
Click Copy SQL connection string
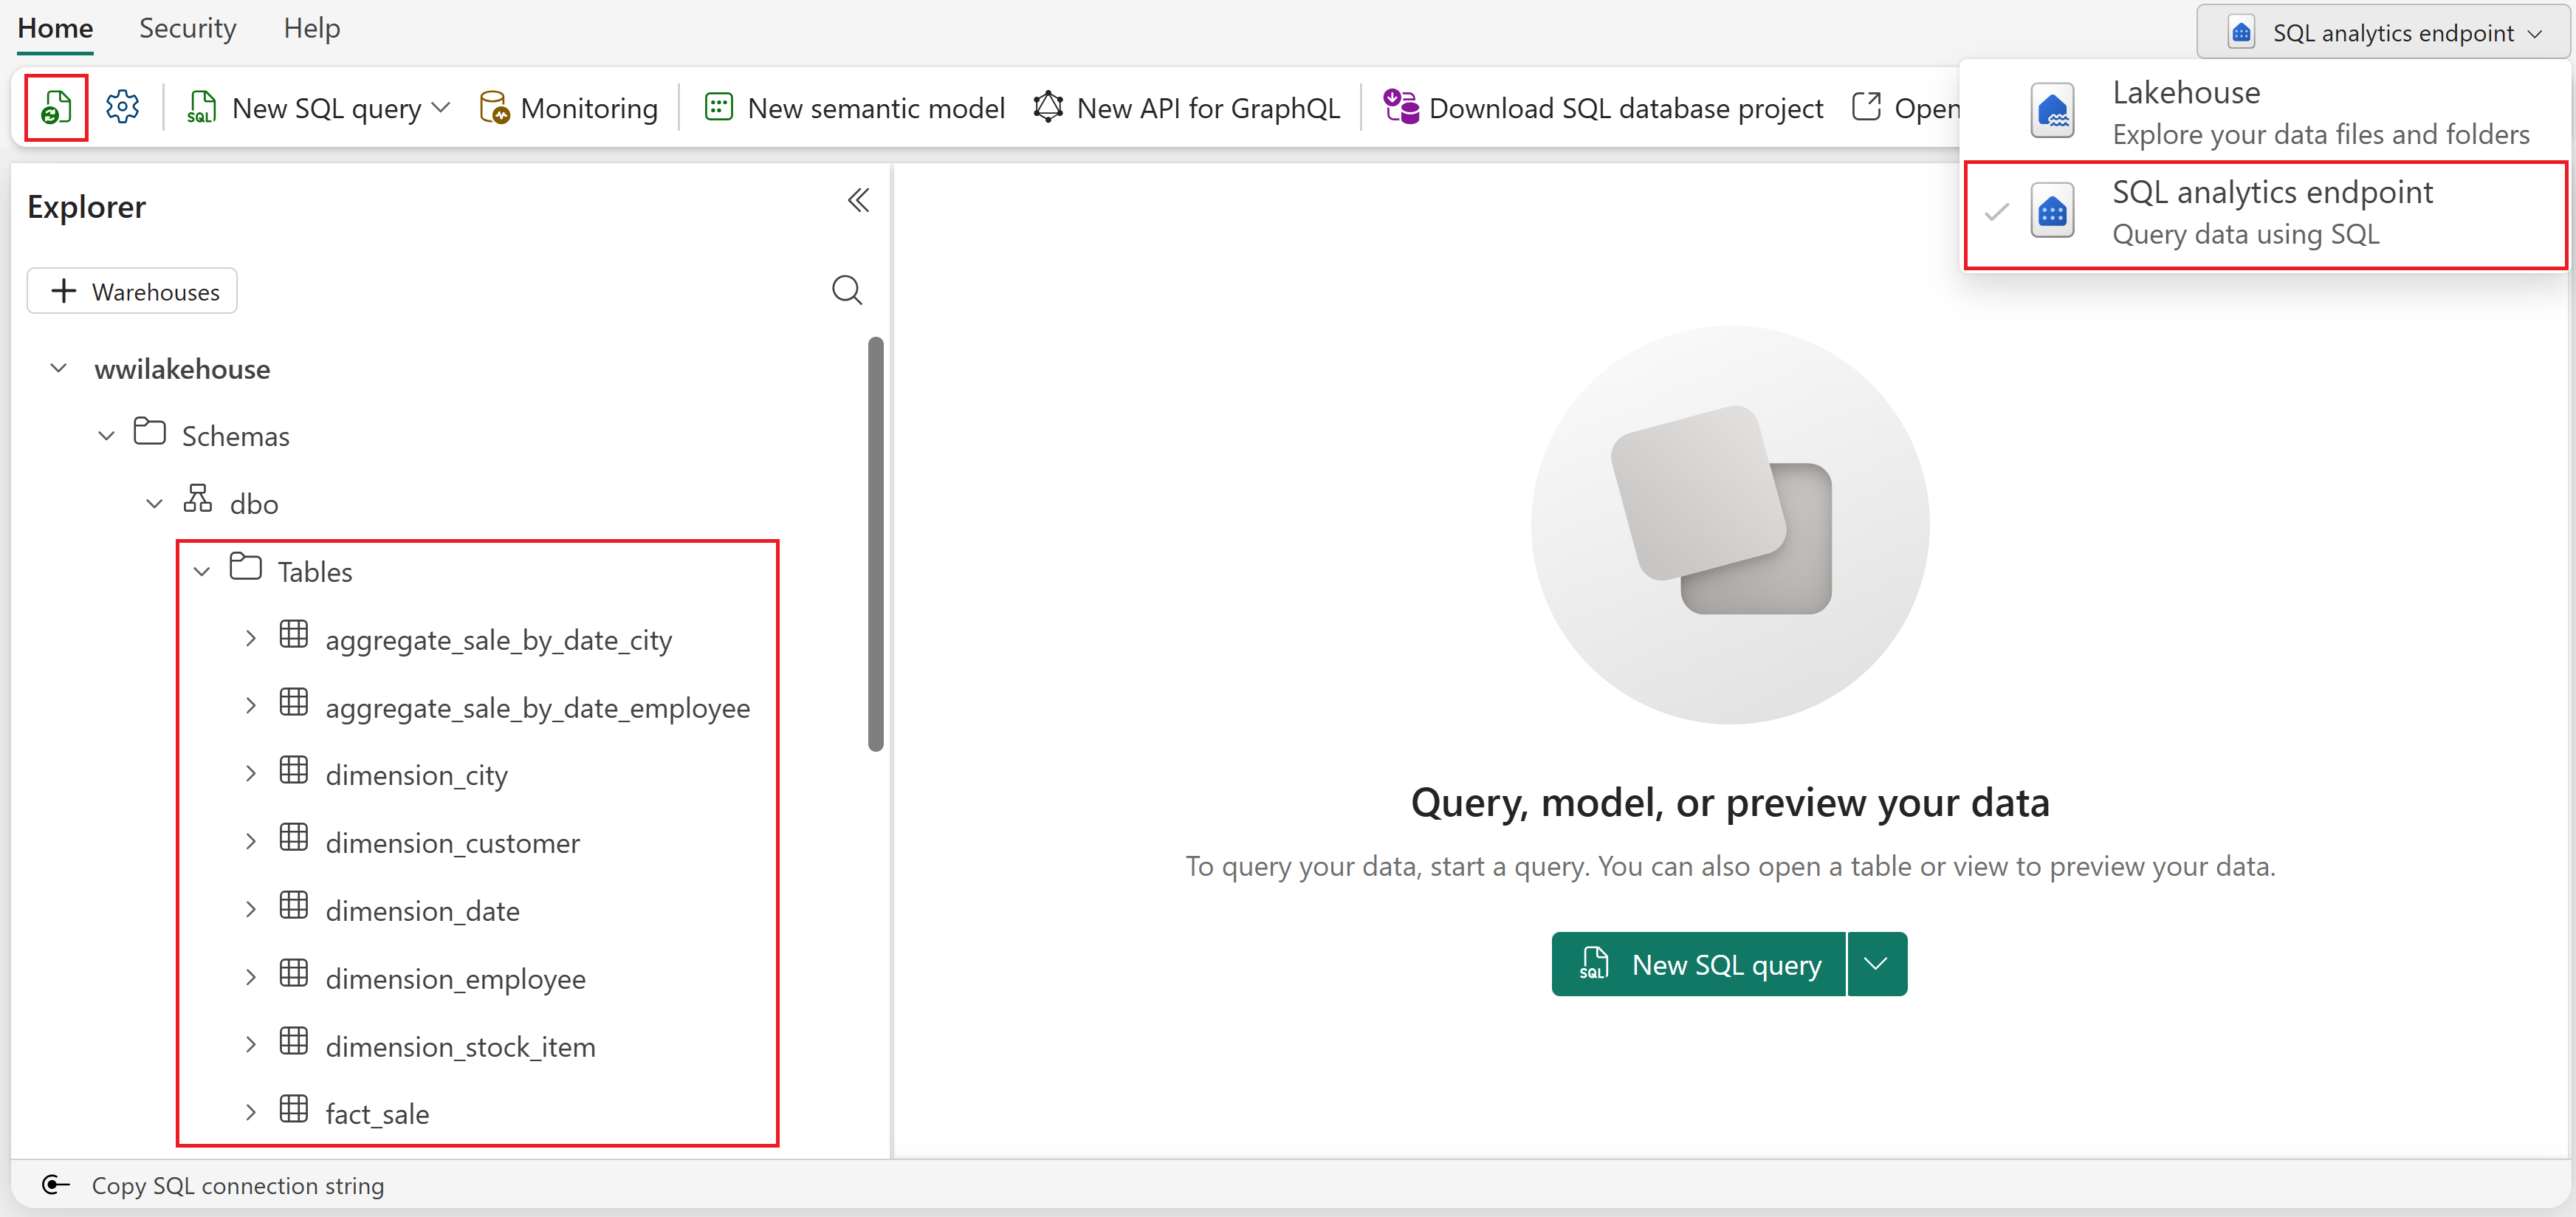click(237, 1186)
